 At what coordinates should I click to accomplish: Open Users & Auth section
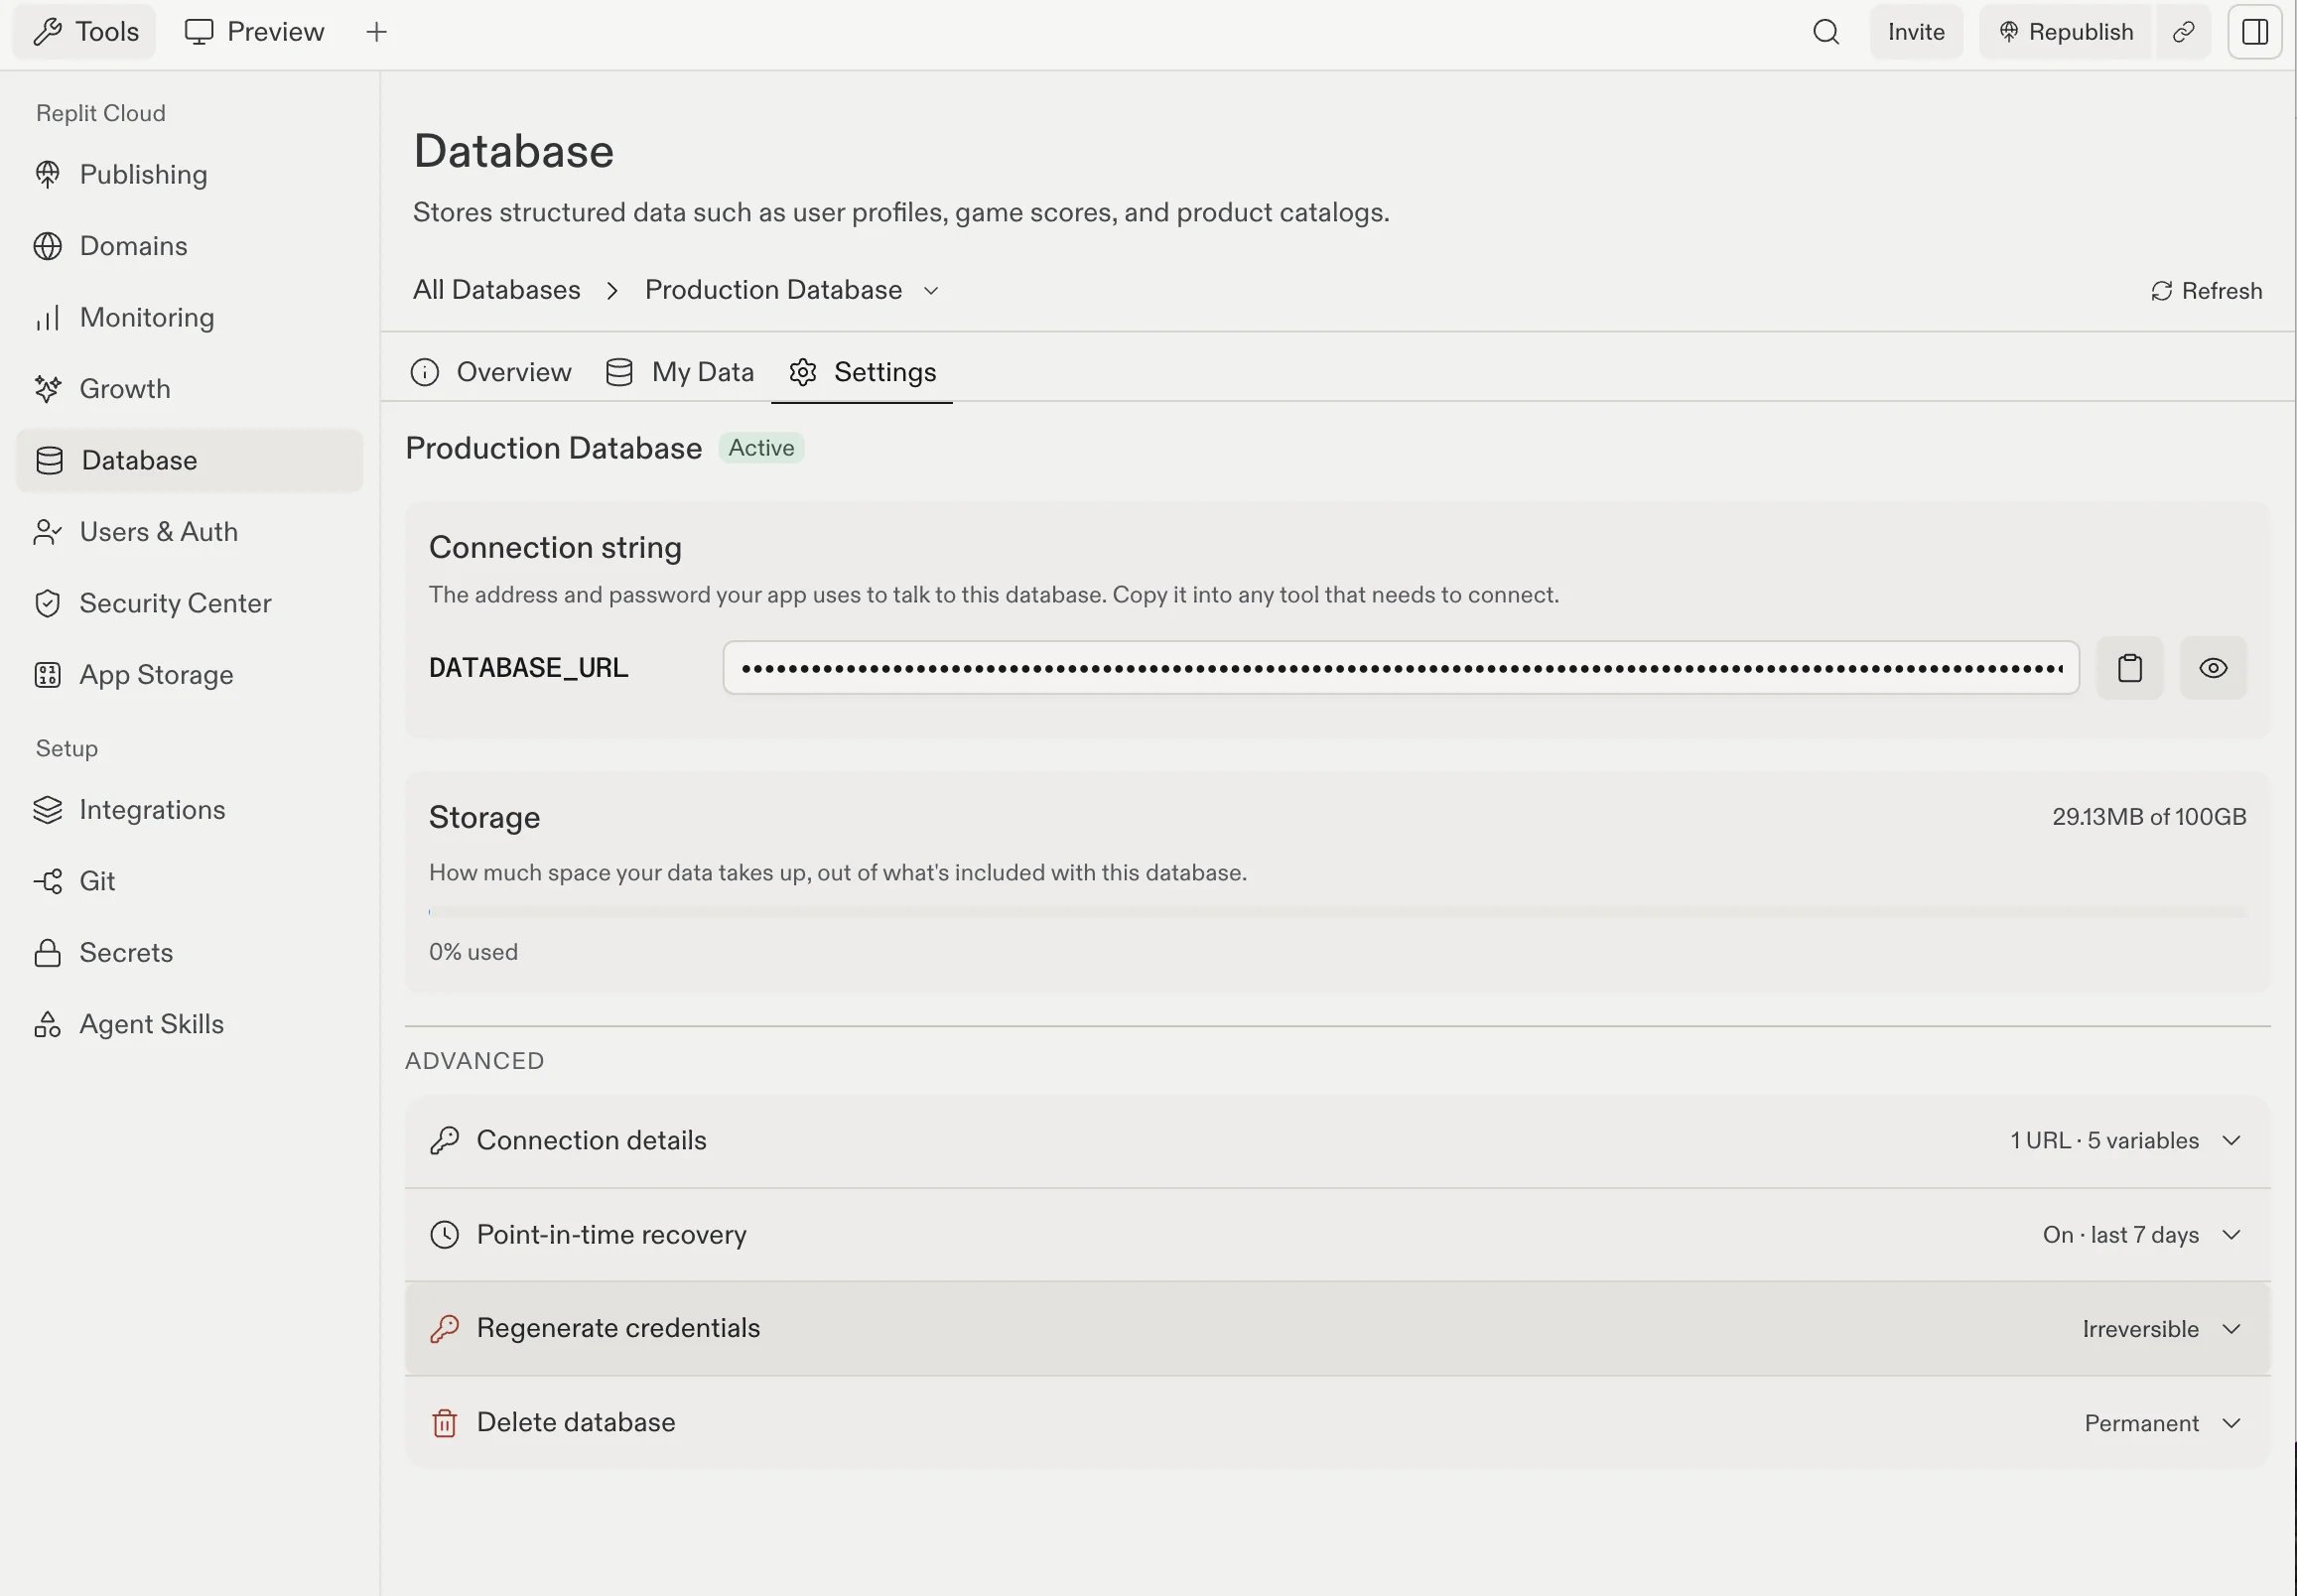click(189, 532)
